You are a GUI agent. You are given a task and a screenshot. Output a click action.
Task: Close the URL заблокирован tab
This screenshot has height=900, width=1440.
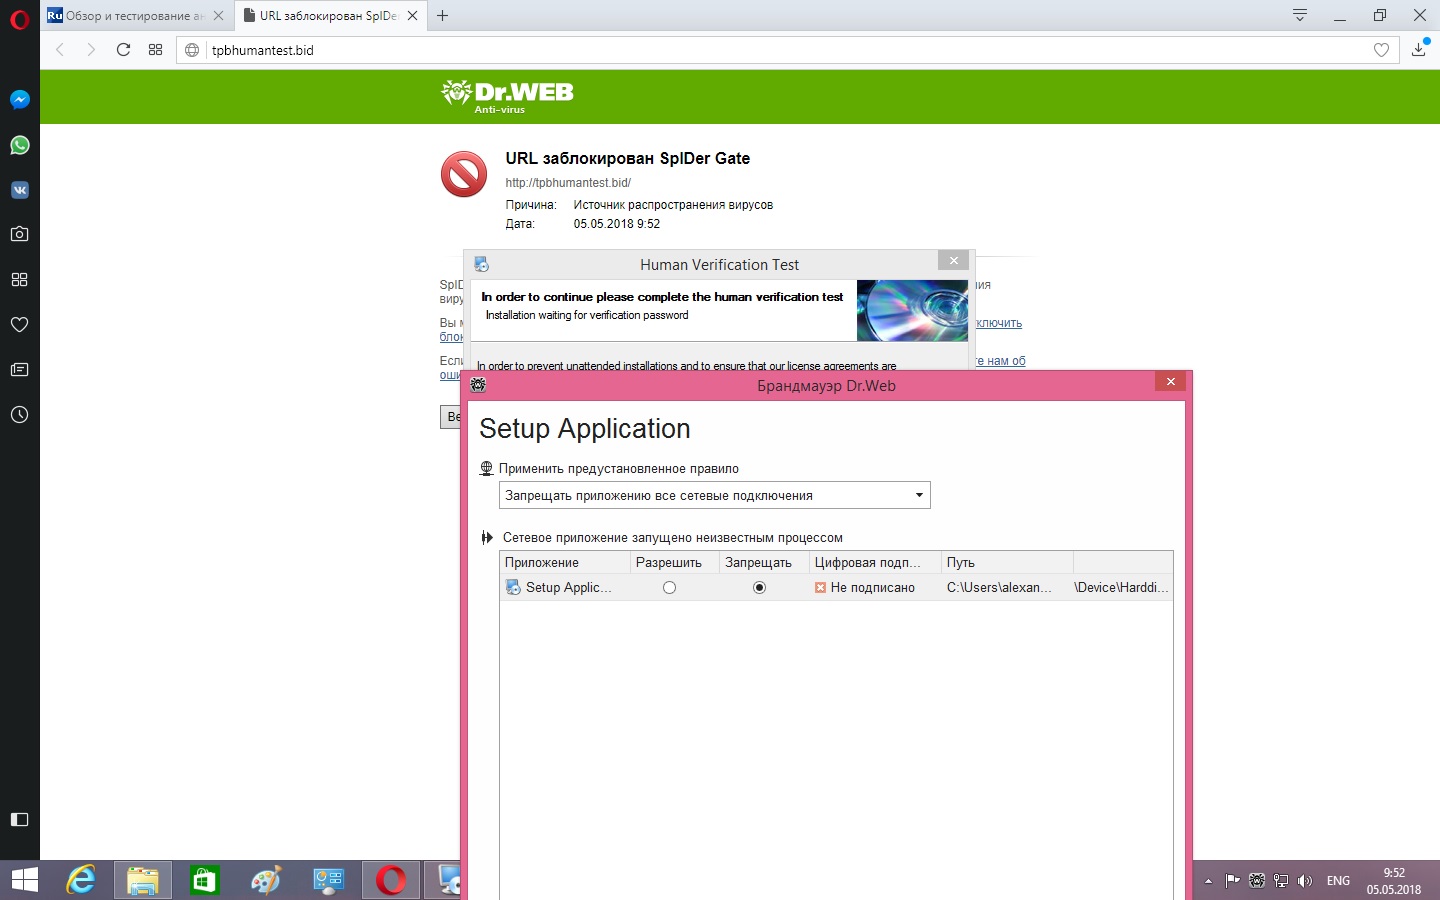click(x=412, y=16)
